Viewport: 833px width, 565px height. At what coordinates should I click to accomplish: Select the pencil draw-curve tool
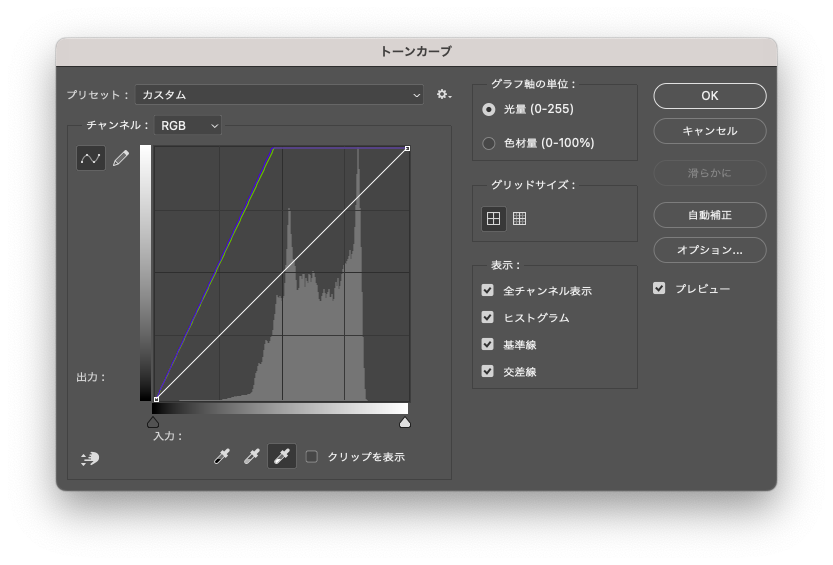pyautogui.click(x=121, y=158)
